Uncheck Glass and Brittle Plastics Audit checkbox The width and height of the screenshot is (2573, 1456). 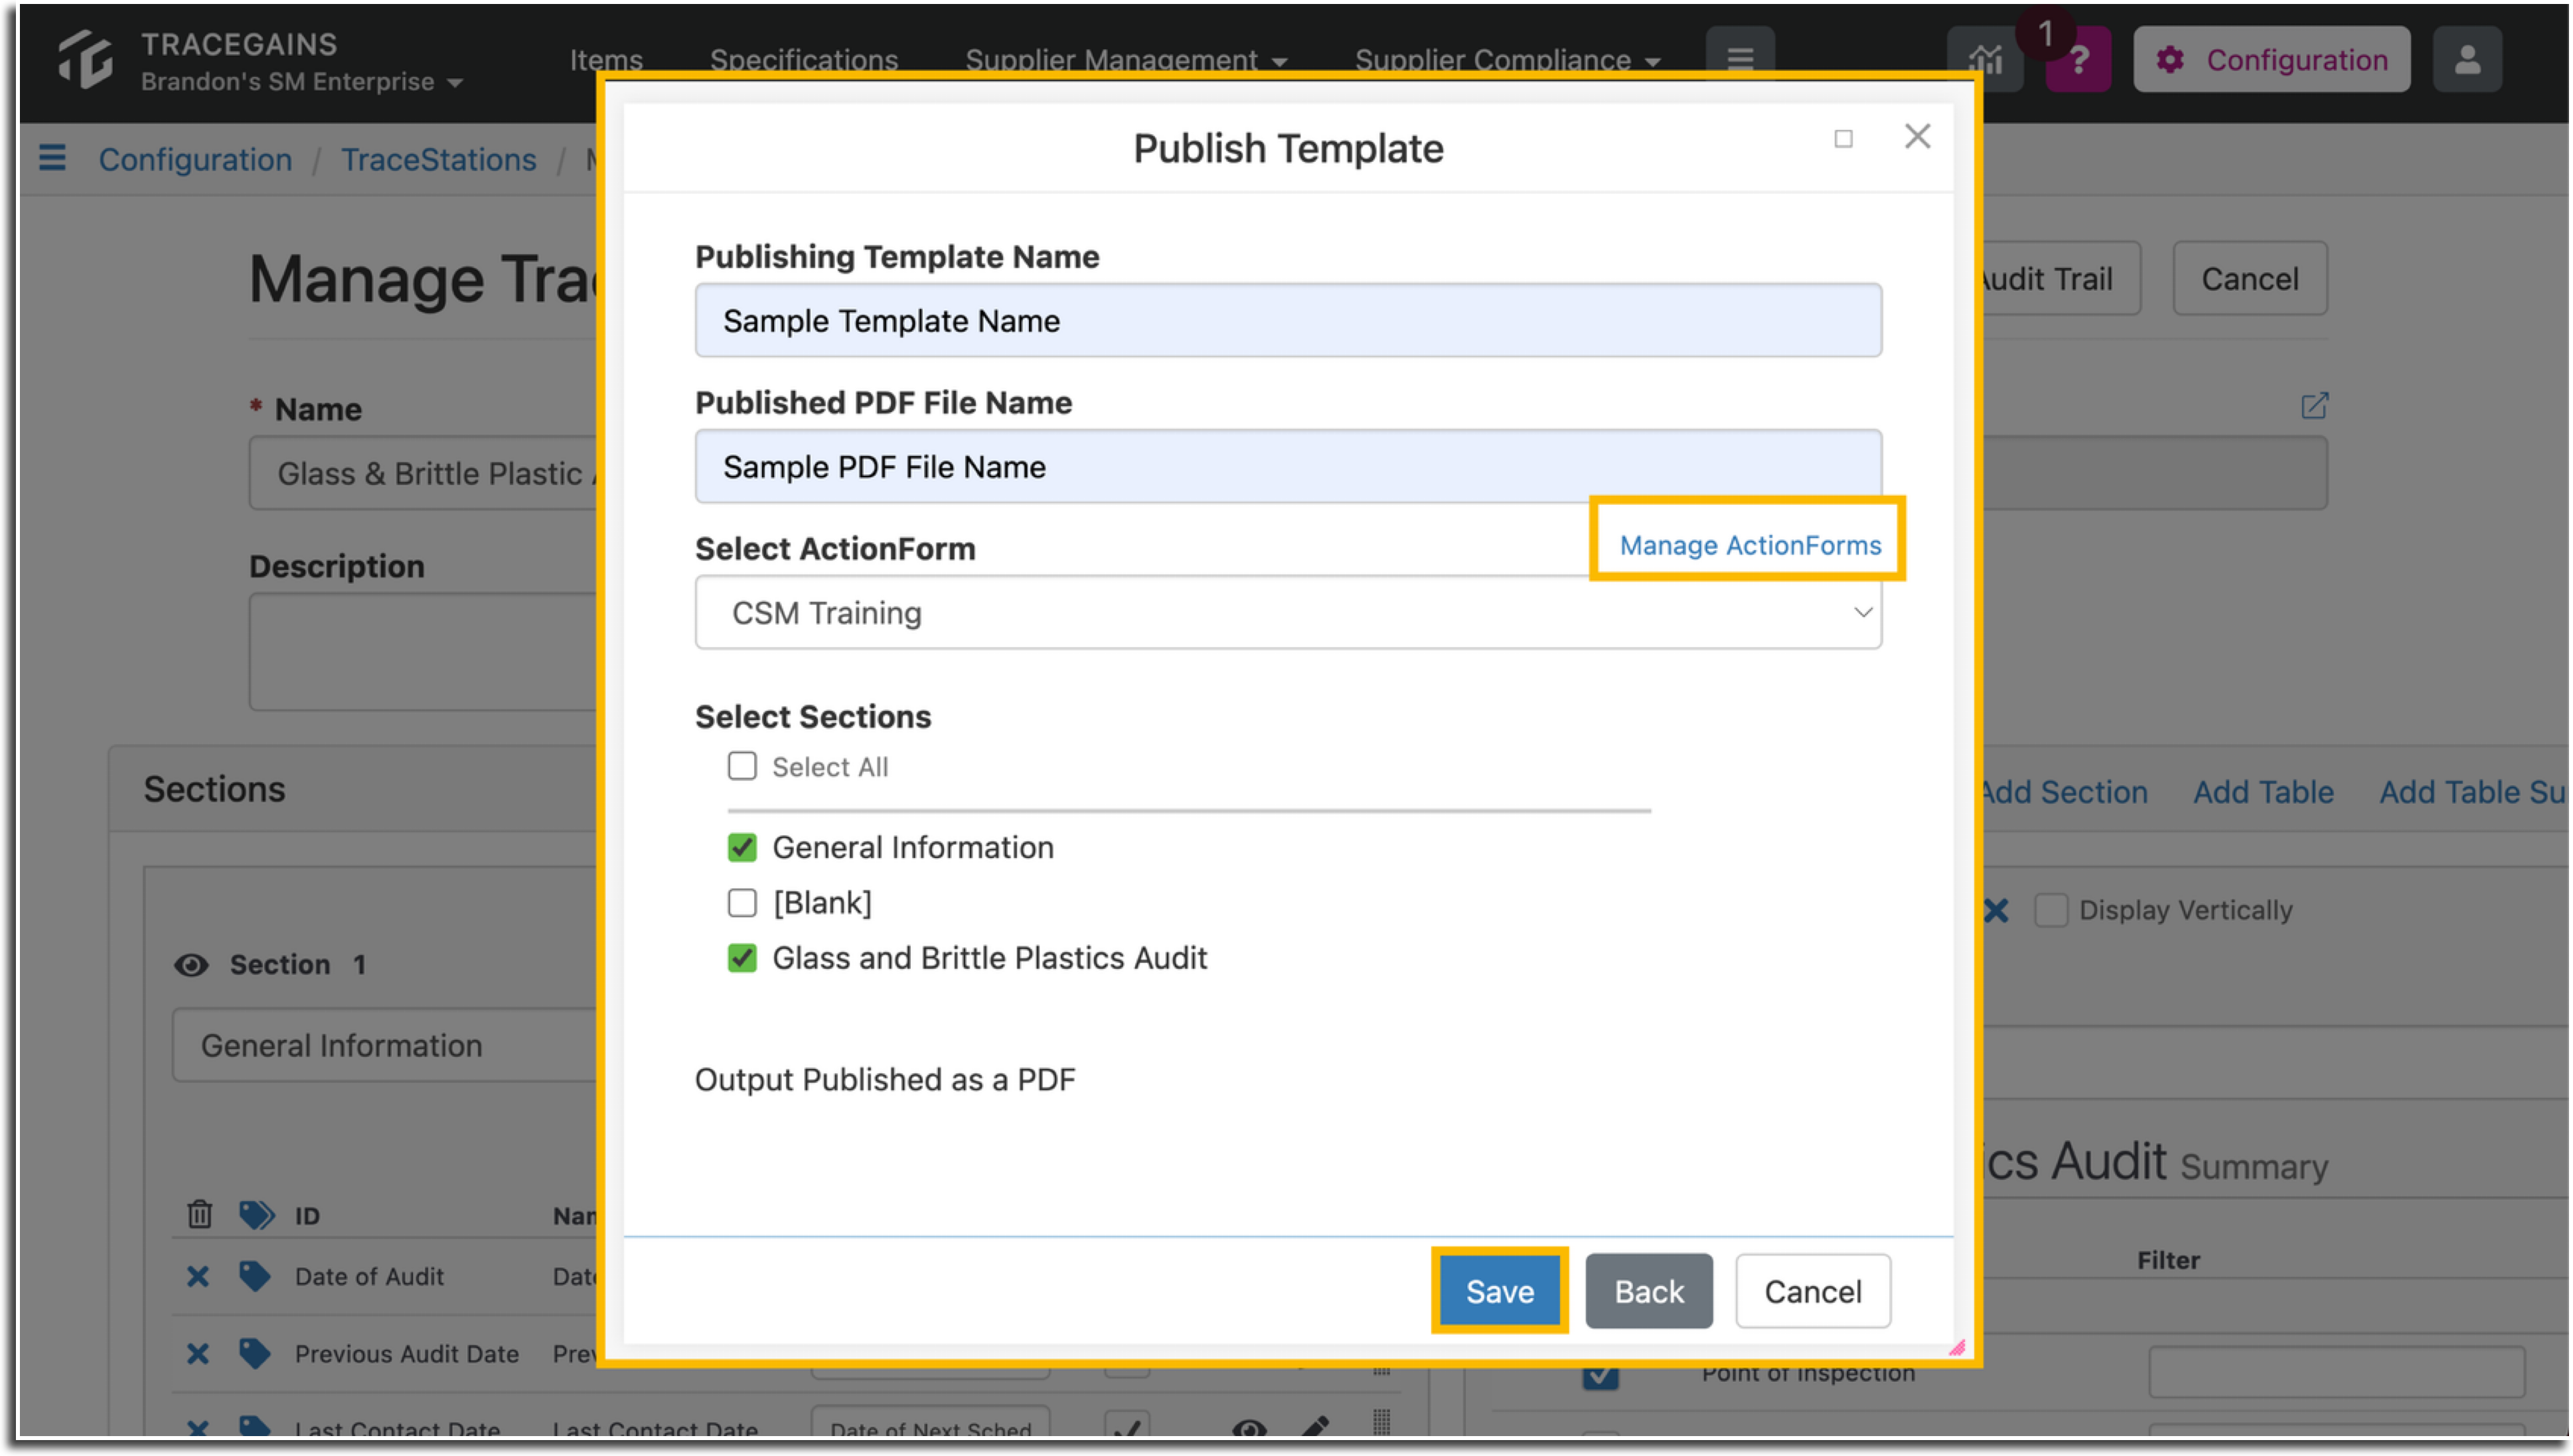point(742,957)
